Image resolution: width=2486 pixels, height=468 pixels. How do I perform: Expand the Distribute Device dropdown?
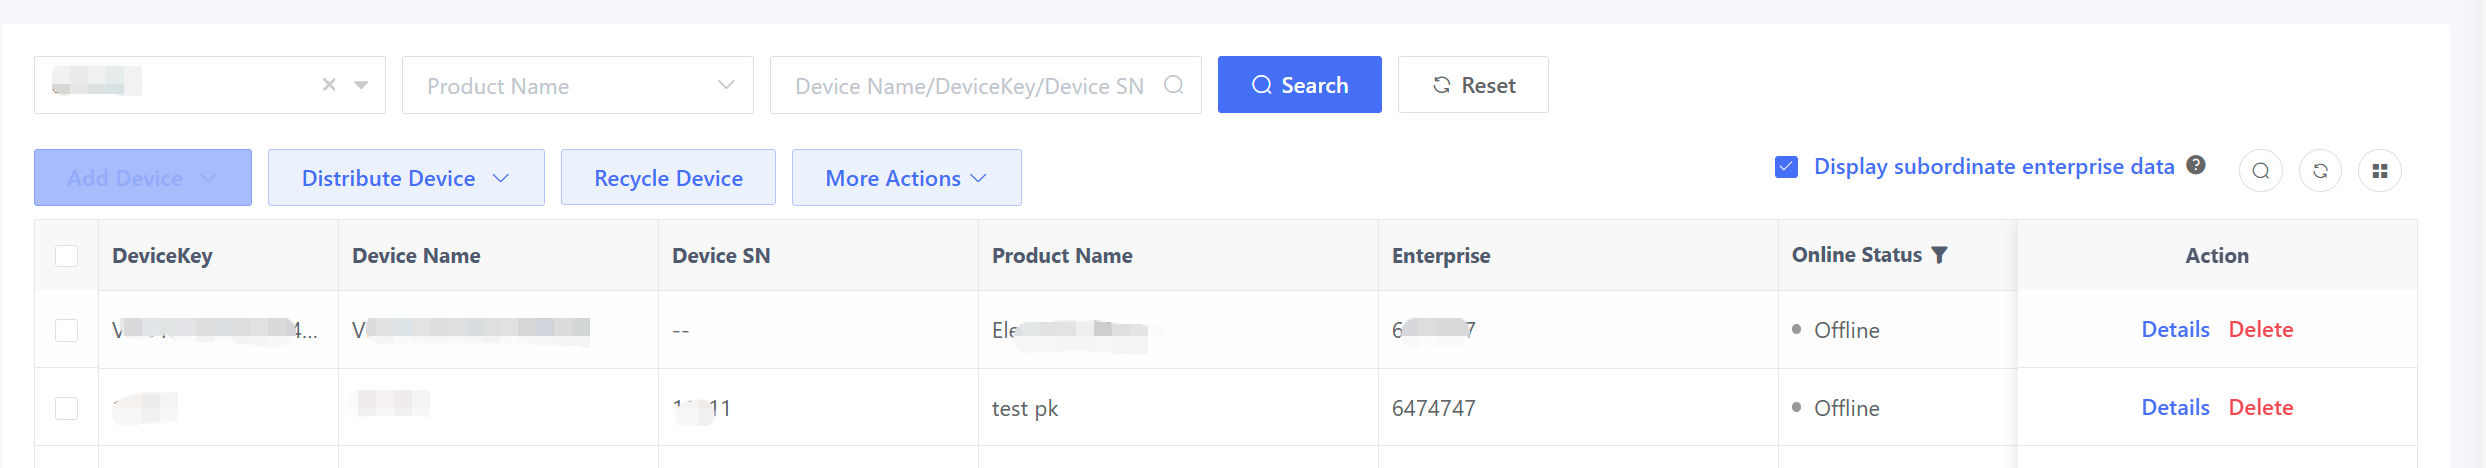click(x=406, y=178)
